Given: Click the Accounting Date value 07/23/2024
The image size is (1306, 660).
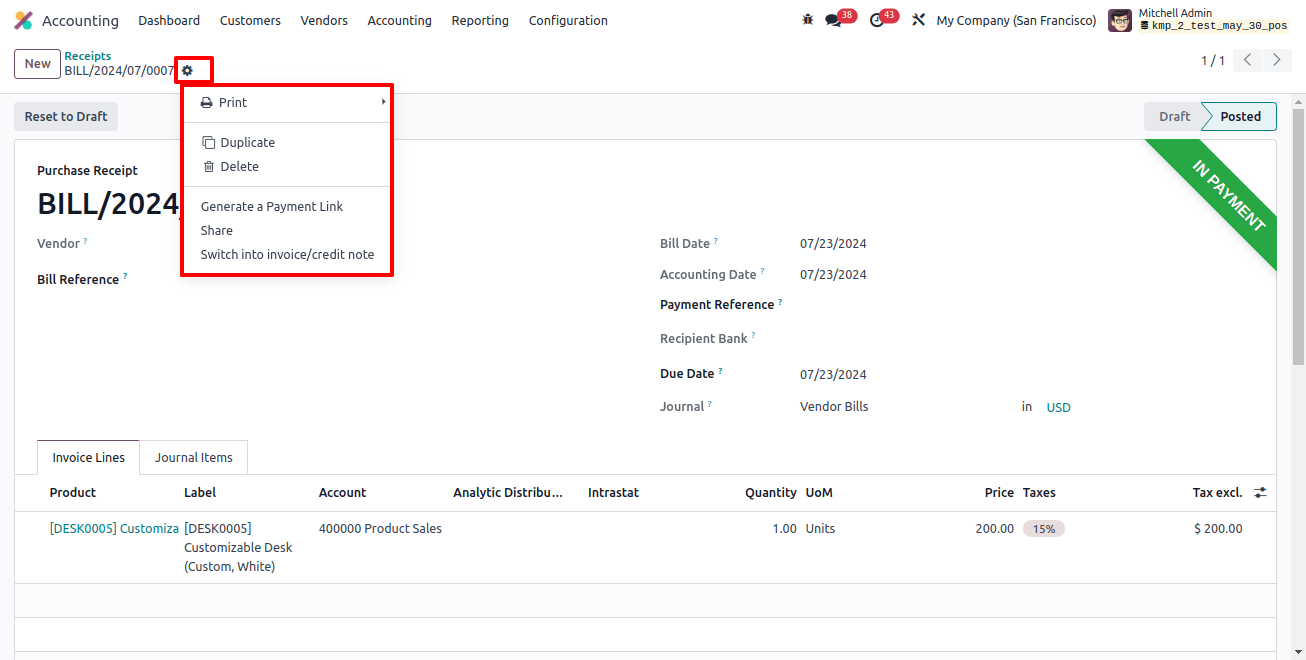Looking at the screenshot, I should point(833,274).
